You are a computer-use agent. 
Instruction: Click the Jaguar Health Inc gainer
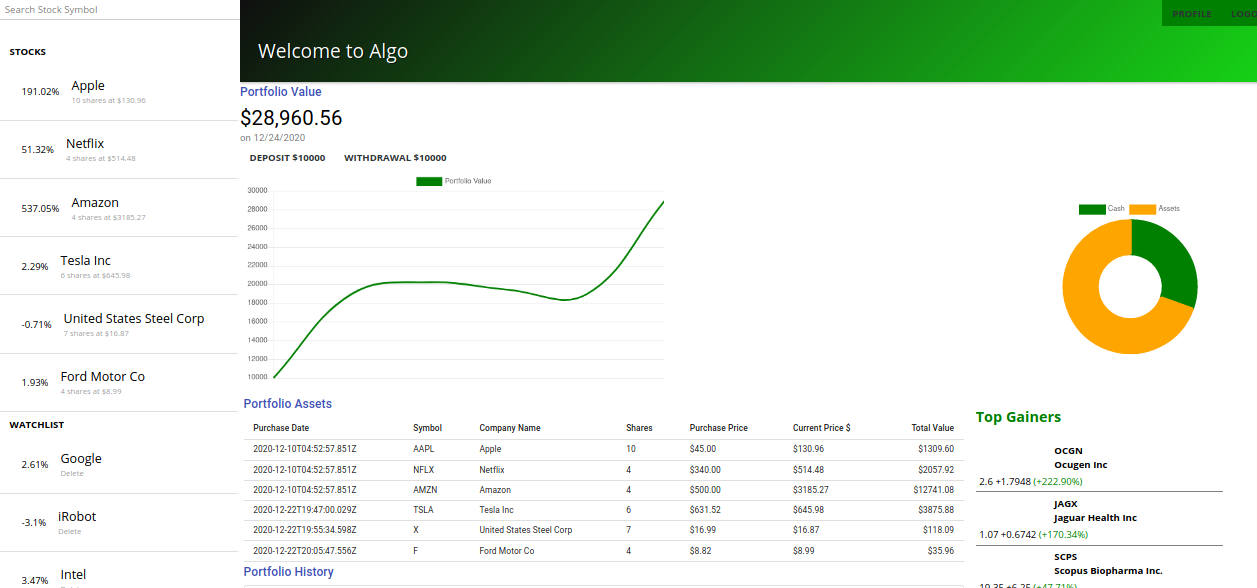[x=1095, y=518]
